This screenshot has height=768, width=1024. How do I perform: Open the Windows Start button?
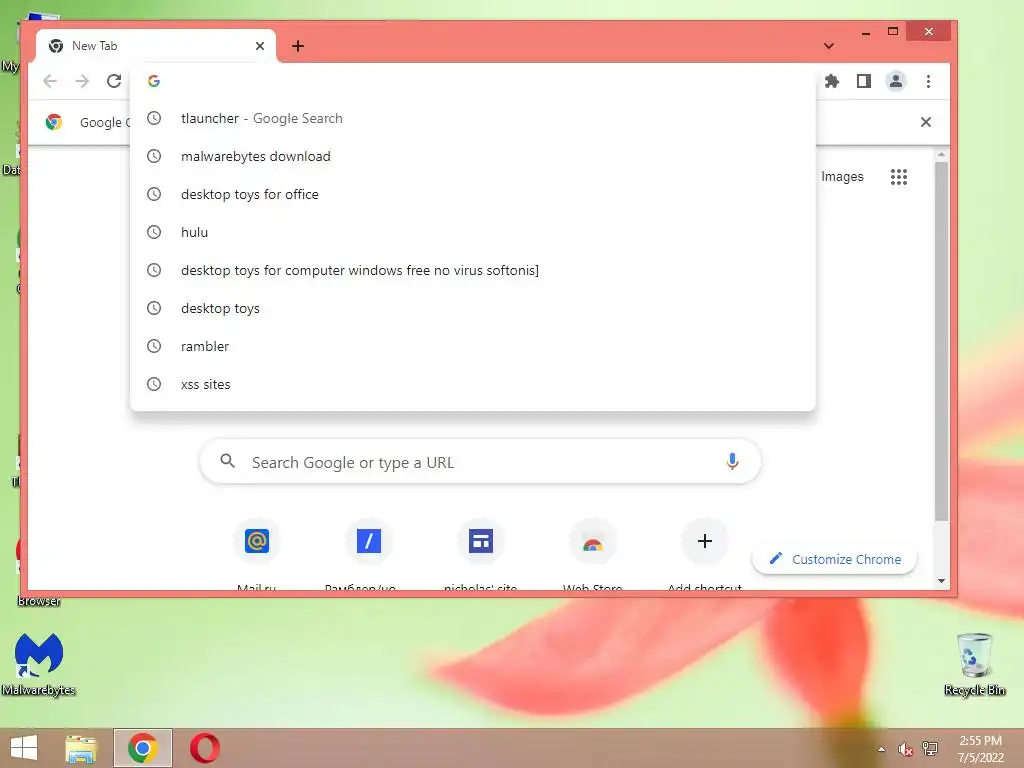coord(24,748)
